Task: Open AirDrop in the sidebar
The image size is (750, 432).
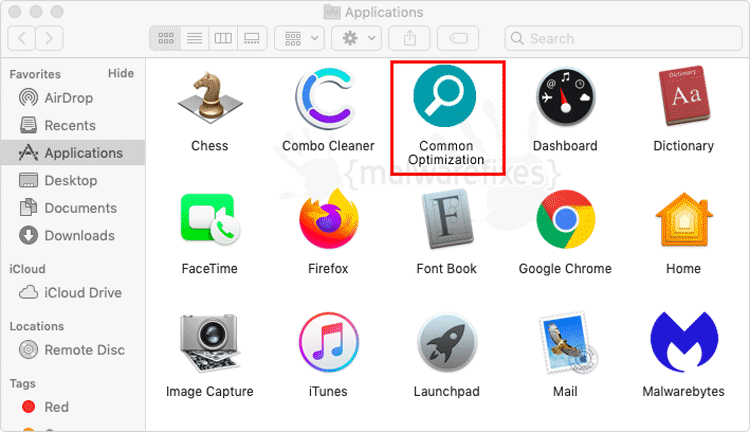Action: click(72, 98)
